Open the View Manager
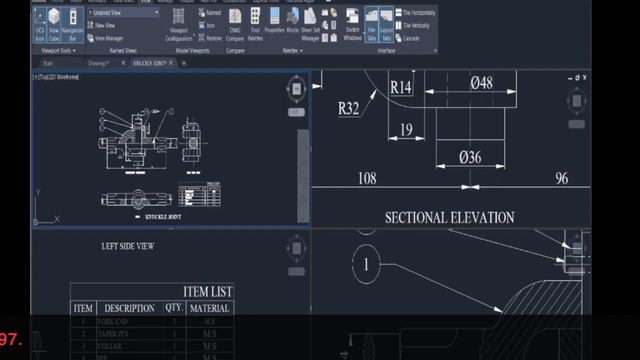The height and width of the screenshot is (360, 640). tap(105, 38)
